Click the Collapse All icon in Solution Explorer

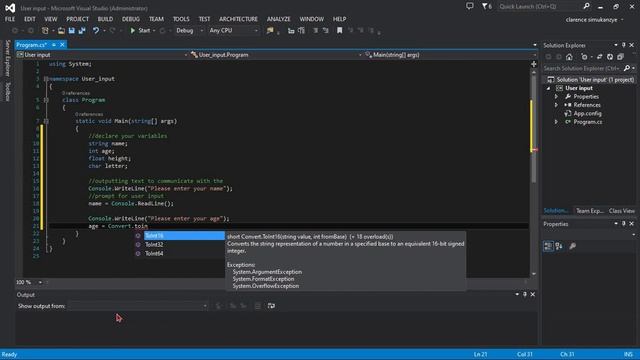tap(620, 57)
